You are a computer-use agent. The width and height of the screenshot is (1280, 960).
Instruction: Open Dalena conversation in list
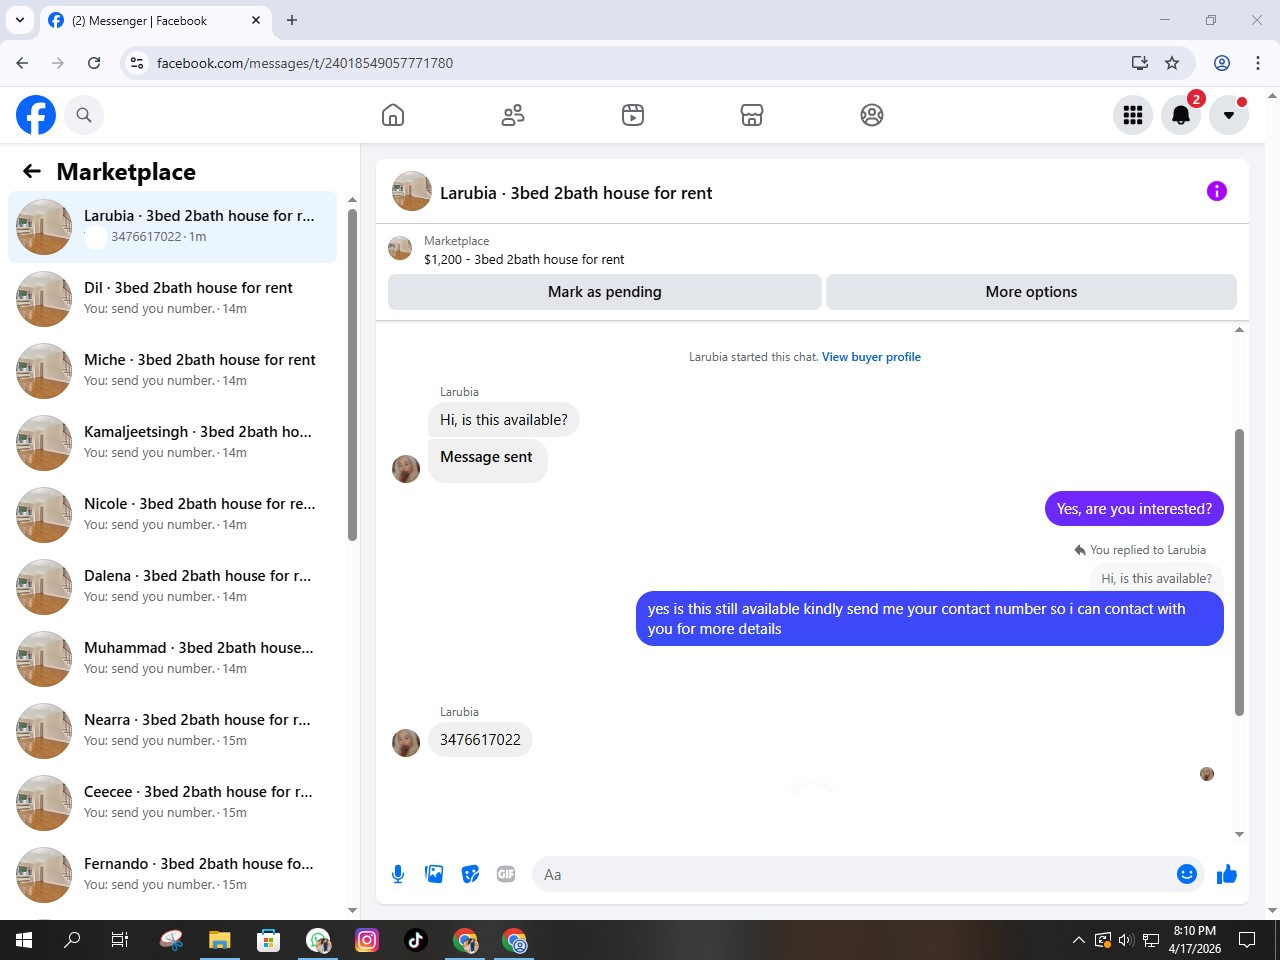pos(172,587)
